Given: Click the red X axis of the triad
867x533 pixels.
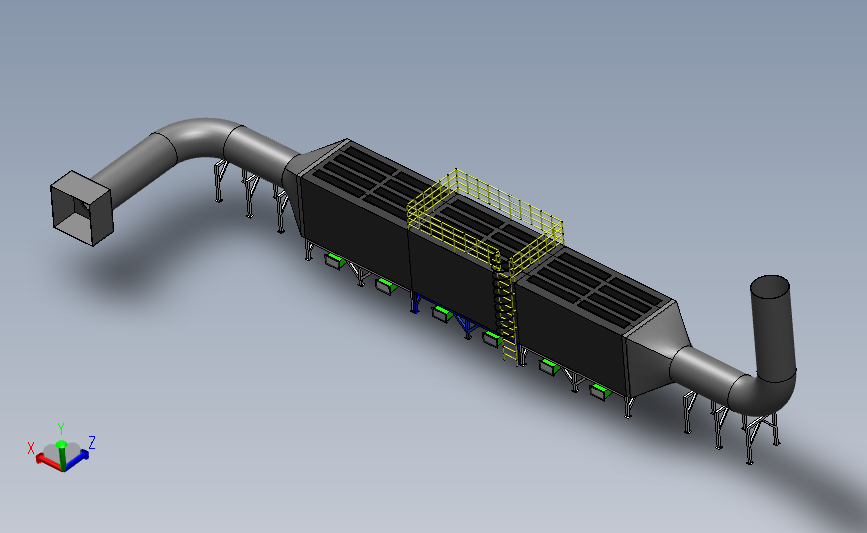Looking at the screenshot, I should tap(48, 461).
